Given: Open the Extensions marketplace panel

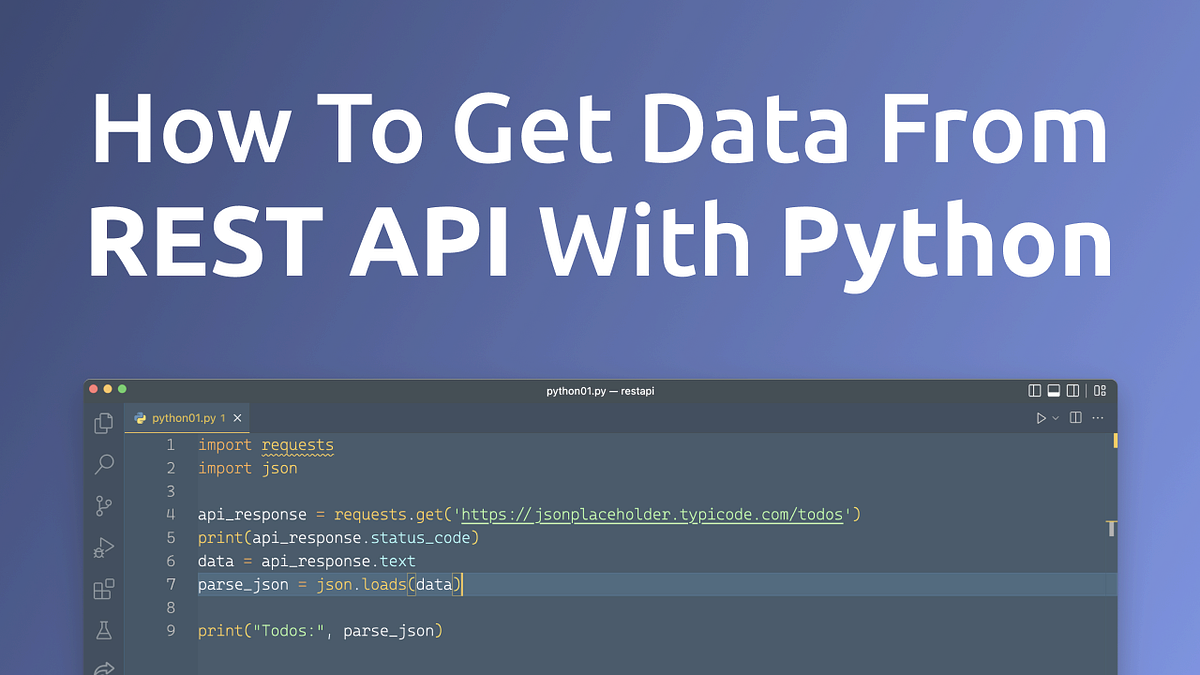Looking at the screenshot, I should point(103,589).
